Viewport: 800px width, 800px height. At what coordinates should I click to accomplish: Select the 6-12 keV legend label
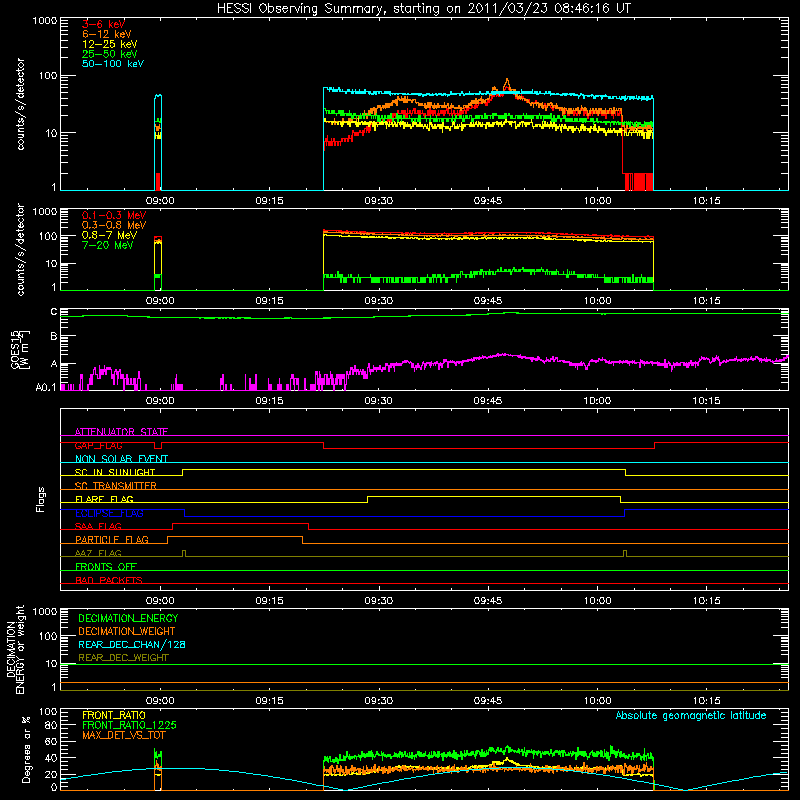tap(107, 34)
